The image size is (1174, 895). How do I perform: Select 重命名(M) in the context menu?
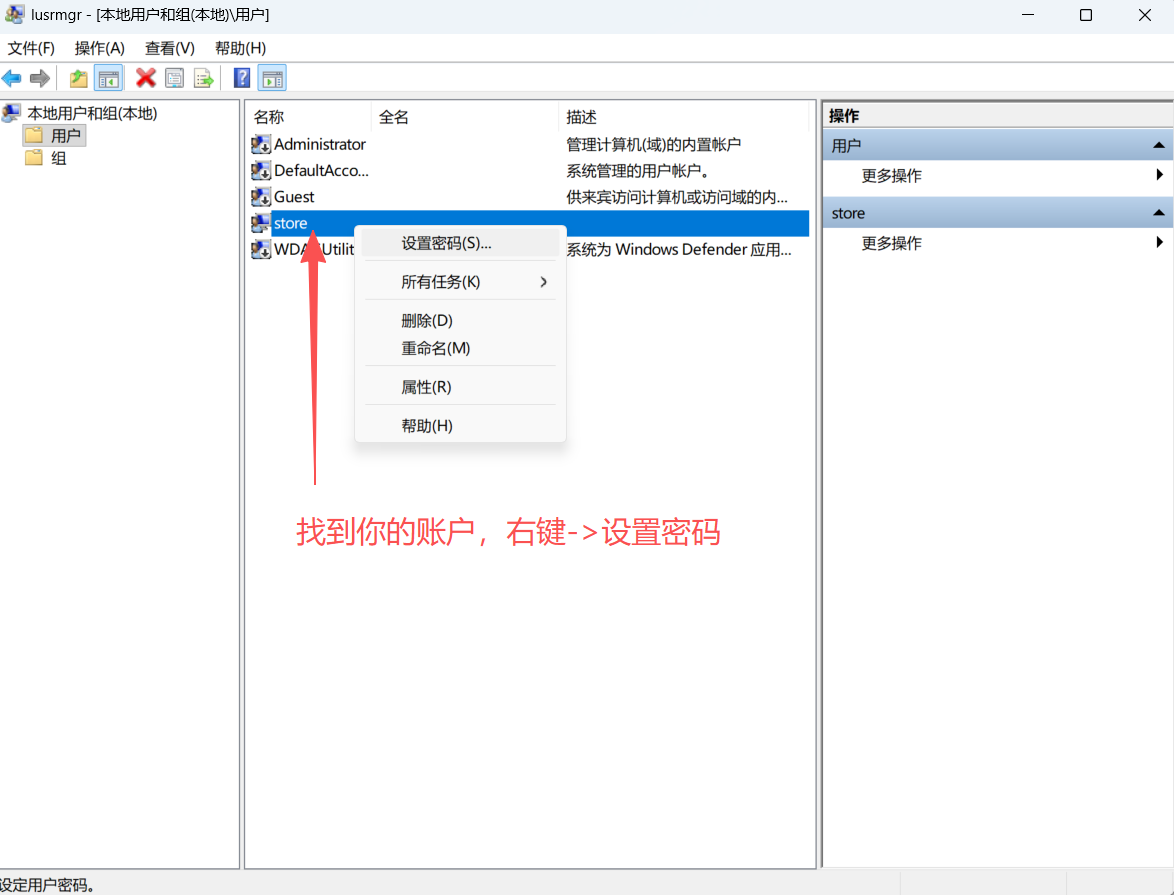coord(435,348)
